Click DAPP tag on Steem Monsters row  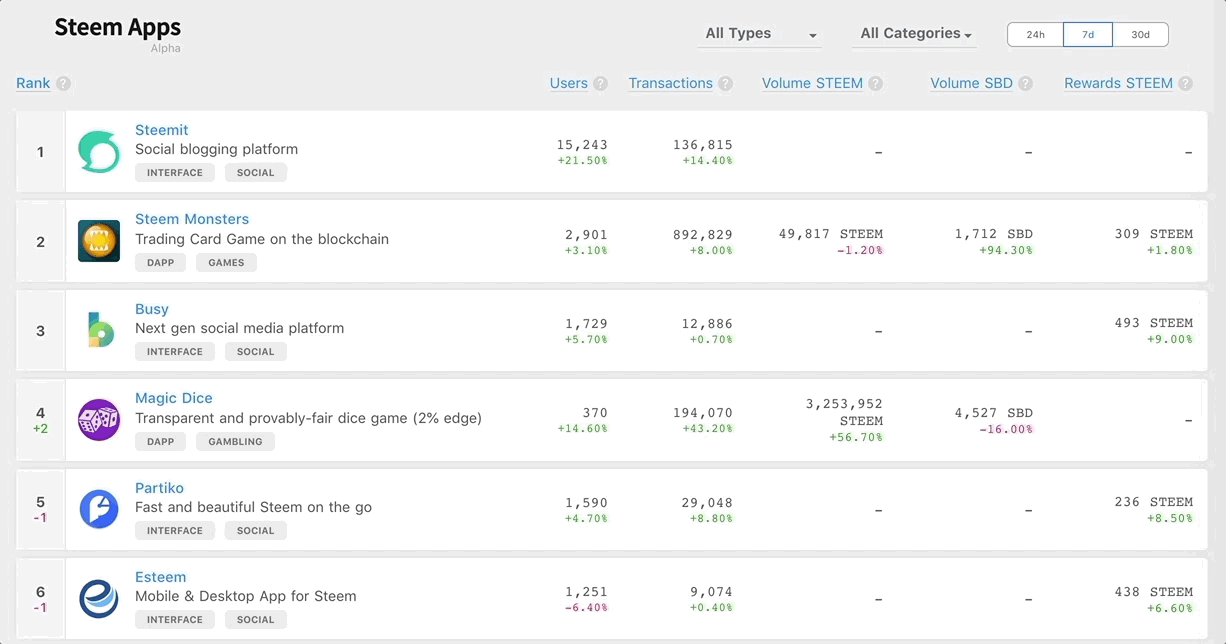[x=160, y=263]
